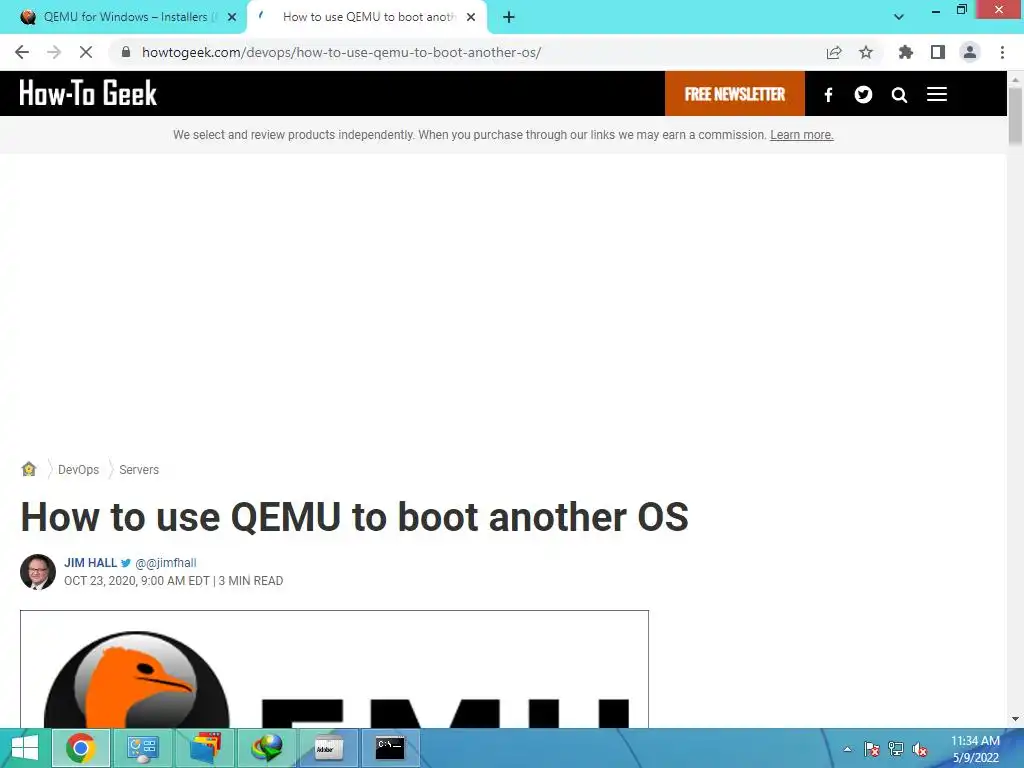Open Chrome from the taskbar
Image resolution: width=1024 pixels, height=768 pixels.
[x=80, y=748]
